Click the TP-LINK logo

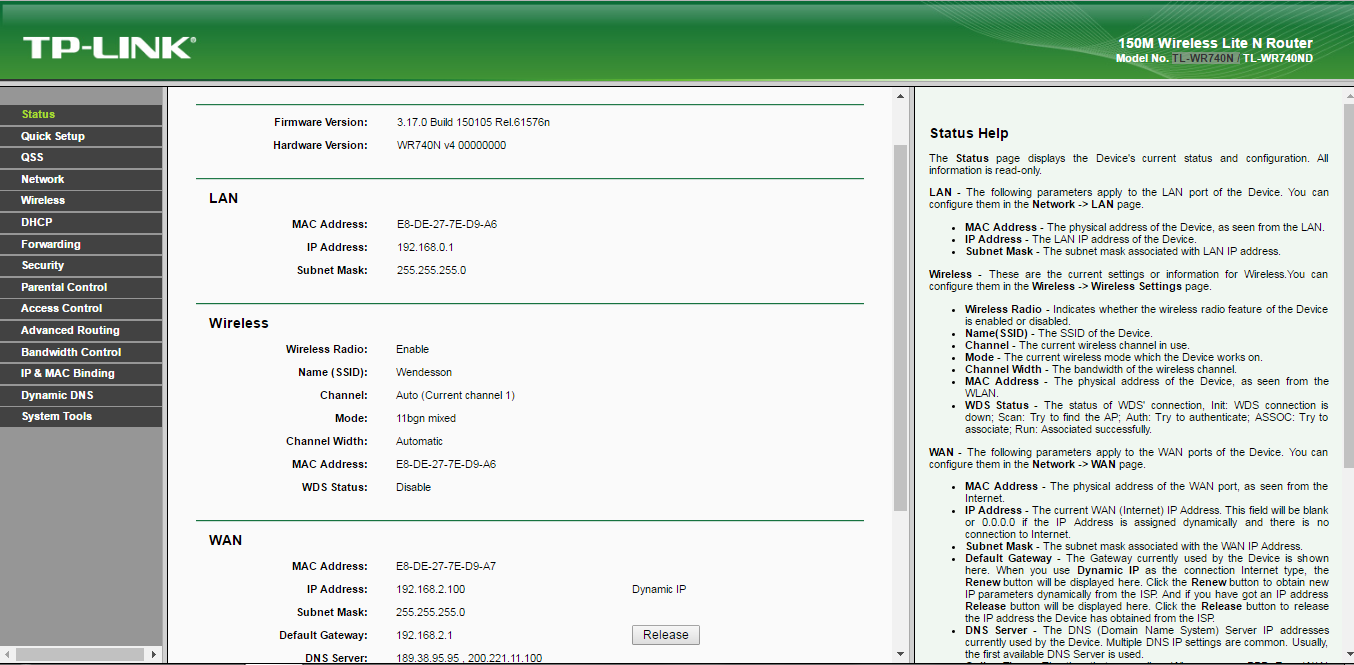pyautogui.click(x=109, y=47)
